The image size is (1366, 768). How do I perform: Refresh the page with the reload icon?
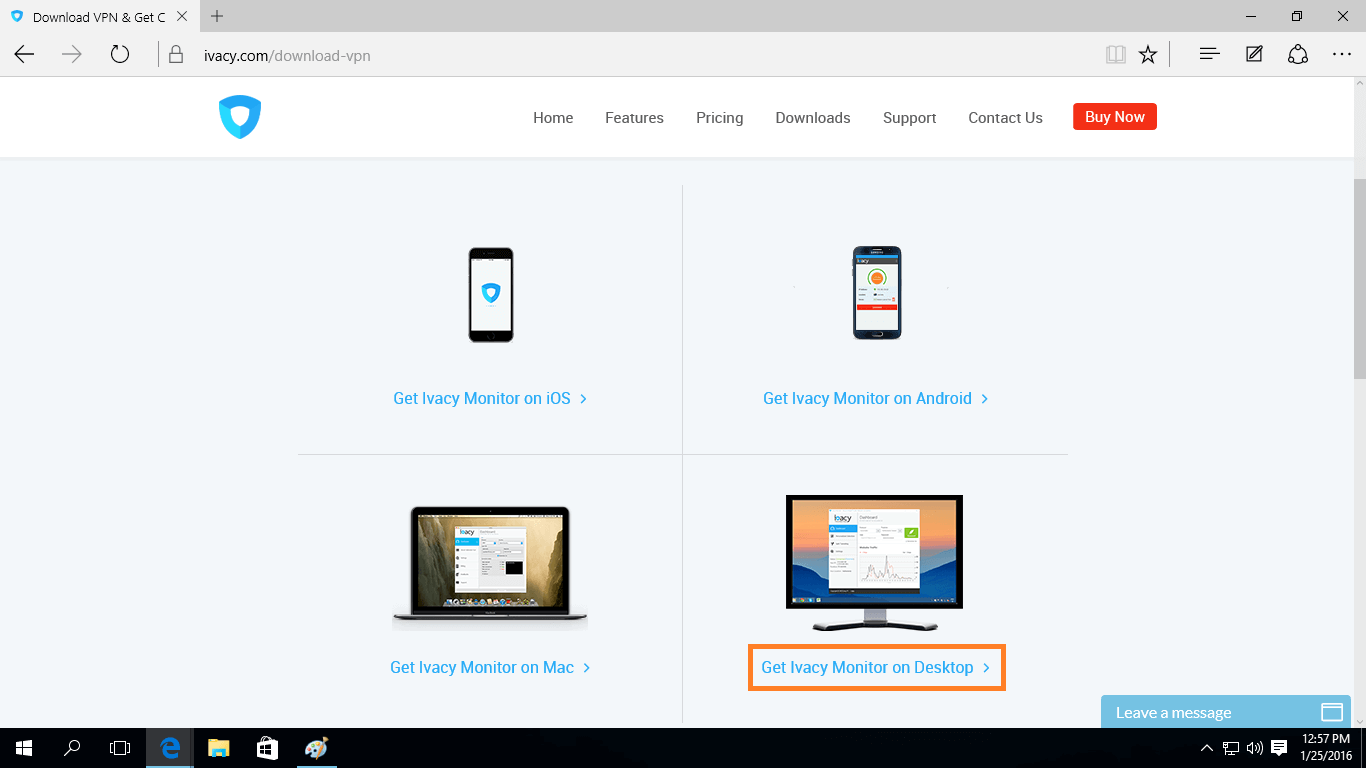(120, 55)
